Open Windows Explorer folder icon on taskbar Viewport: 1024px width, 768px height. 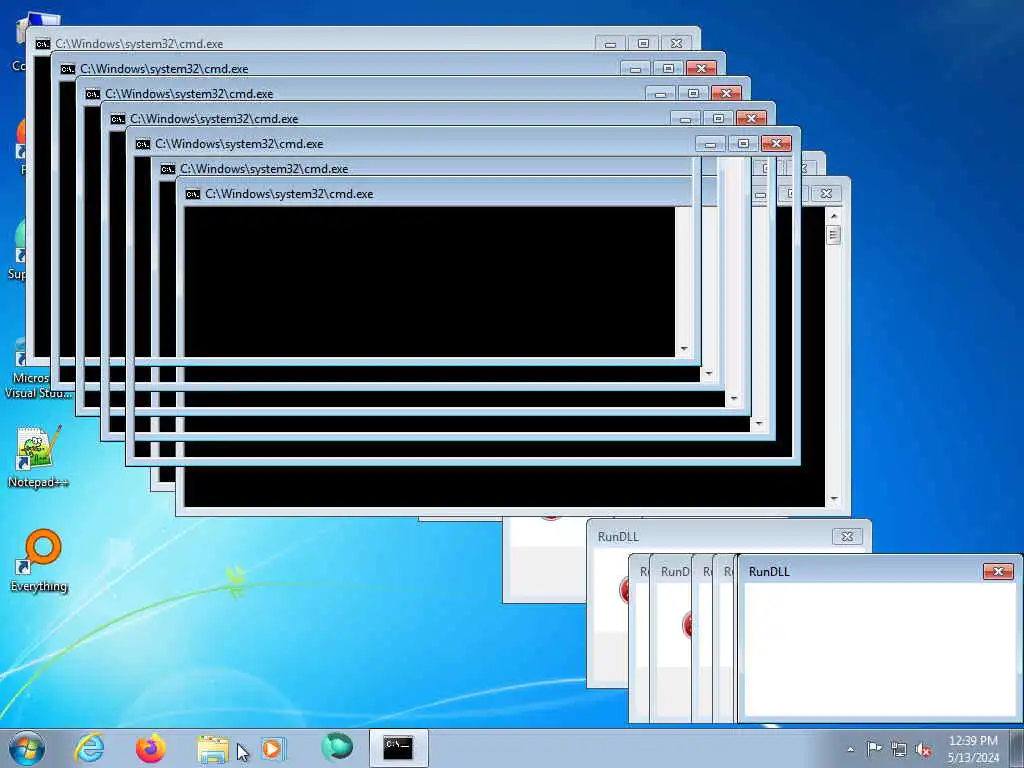213,749
